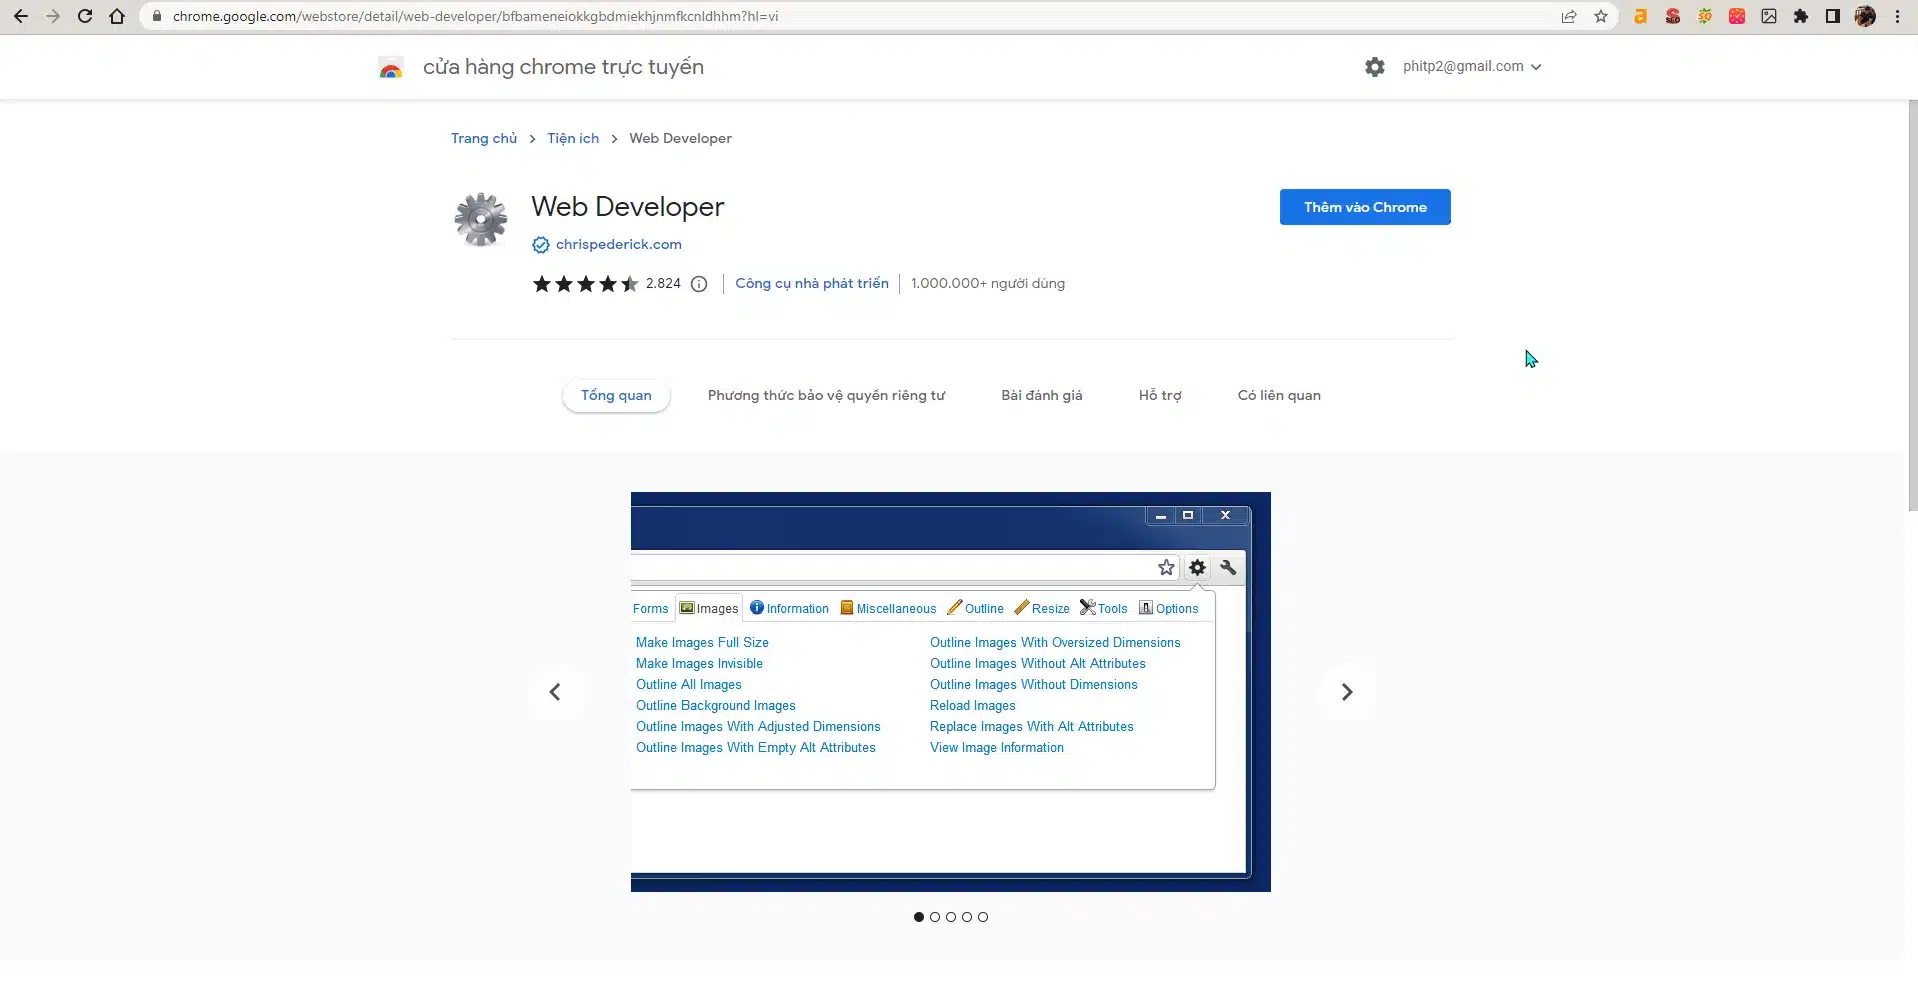This screenshot has height=995, width=1918.
Task: Visit chrispederick.com publisher link
Action: (x=619, y=245)
